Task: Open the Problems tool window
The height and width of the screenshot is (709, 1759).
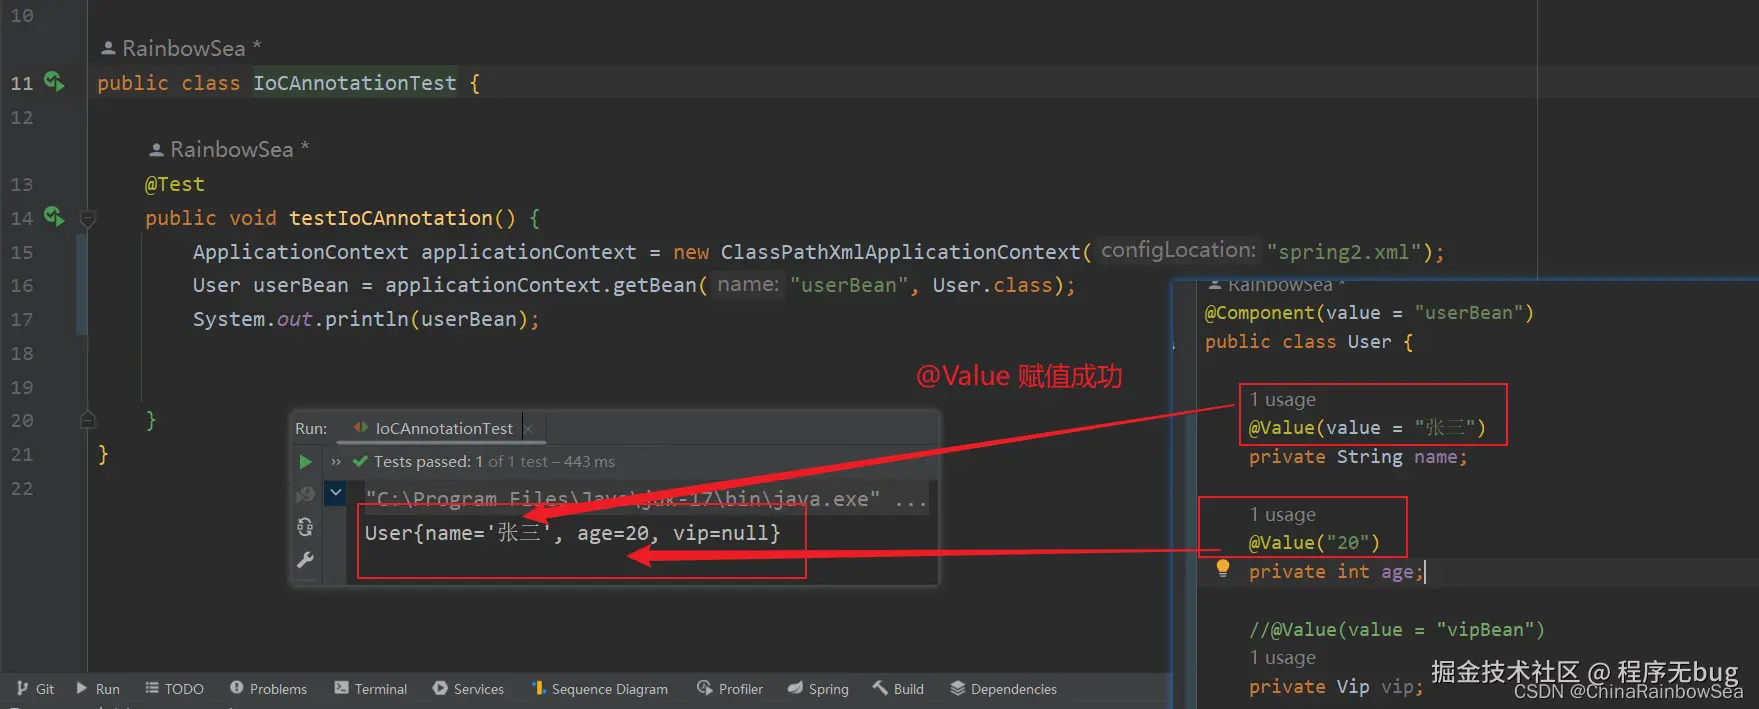Action: pos(268,689)
